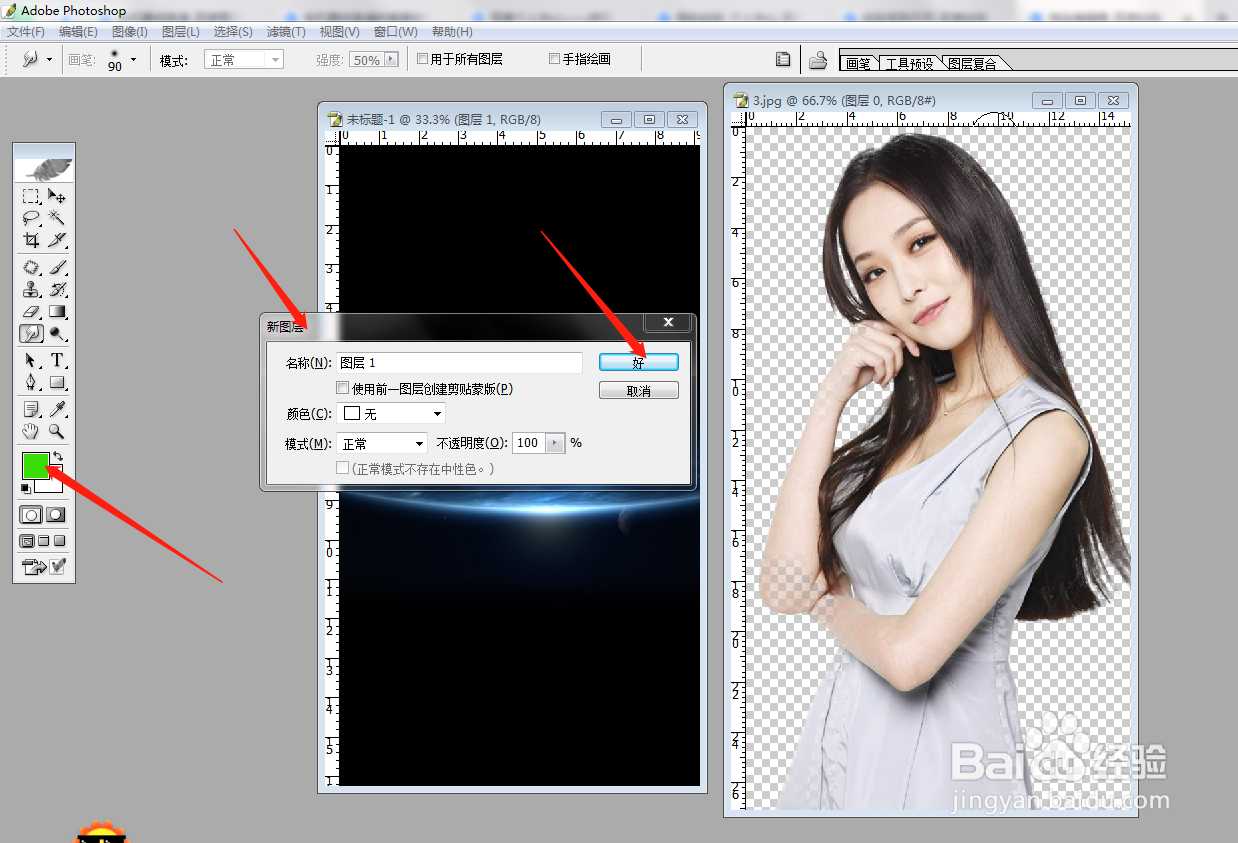1238x843 pixels.
Task: Select full screen mode
Action: 60,541
